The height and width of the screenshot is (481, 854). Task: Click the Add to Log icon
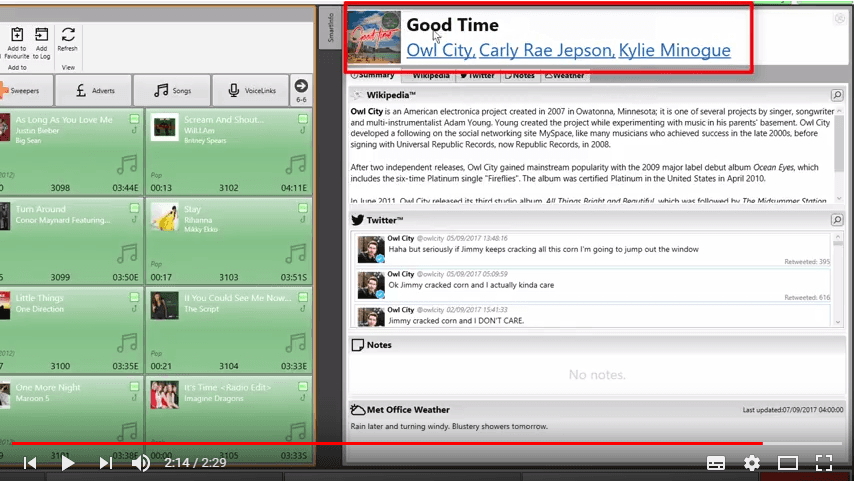(x=41, y=35)
